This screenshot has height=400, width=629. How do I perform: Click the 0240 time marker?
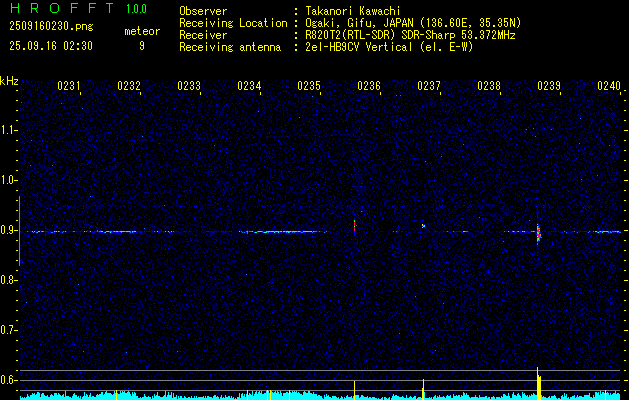pos(609,86)
